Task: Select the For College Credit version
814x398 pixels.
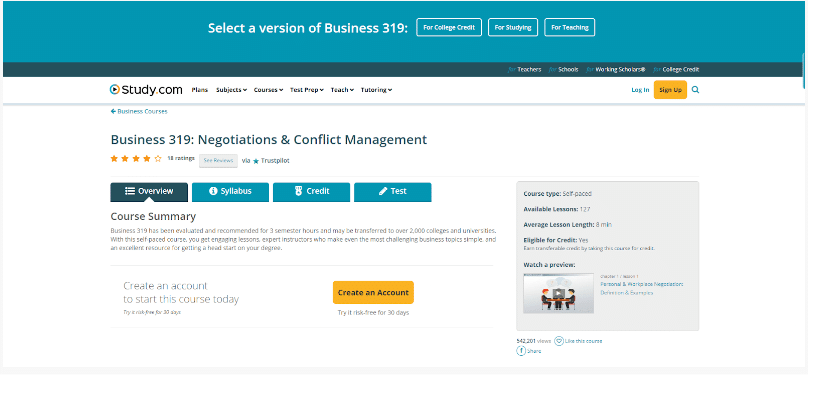Action: [449, 28]
